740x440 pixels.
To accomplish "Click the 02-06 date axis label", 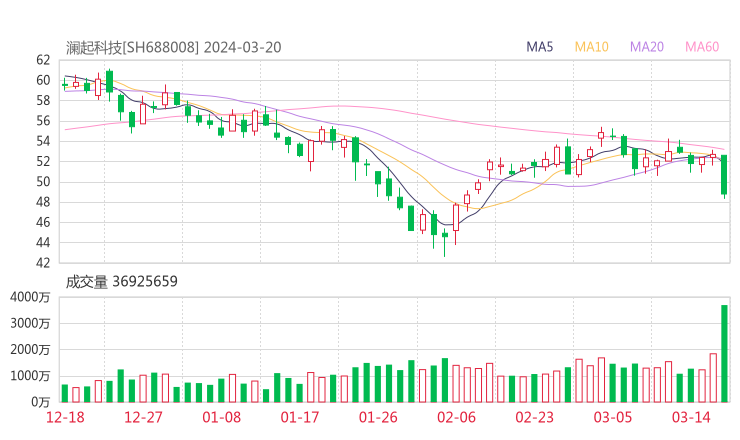I will [456, 417].
